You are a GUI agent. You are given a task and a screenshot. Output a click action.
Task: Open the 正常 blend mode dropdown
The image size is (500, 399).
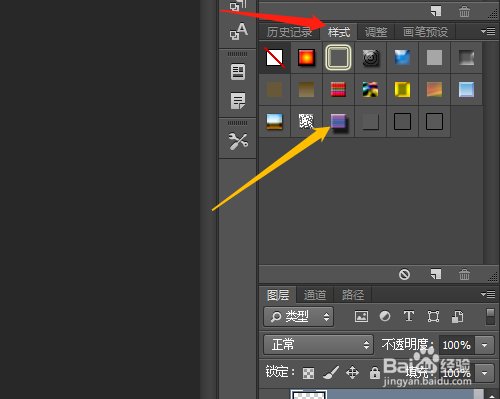[318, 345]
